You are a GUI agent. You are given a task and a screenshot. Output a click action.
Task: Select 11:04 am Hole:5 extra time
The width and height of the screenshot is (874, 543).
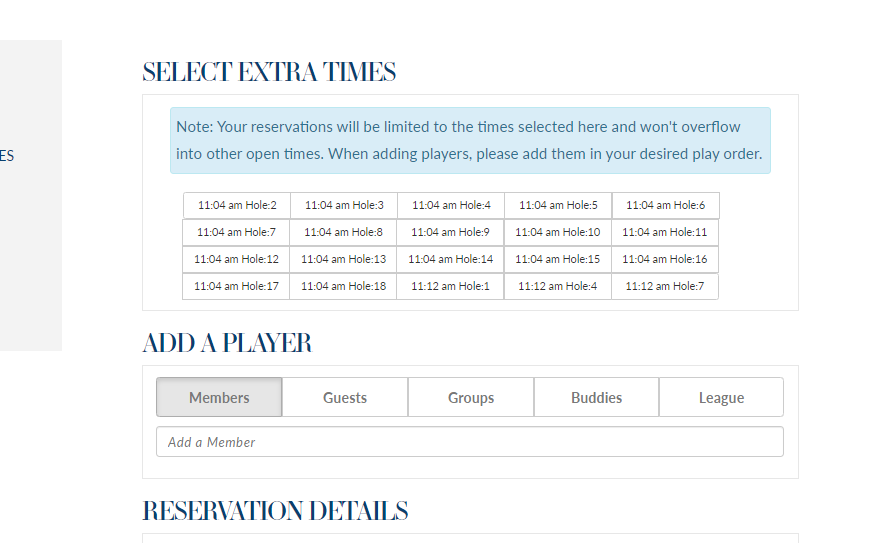[558, 205]
